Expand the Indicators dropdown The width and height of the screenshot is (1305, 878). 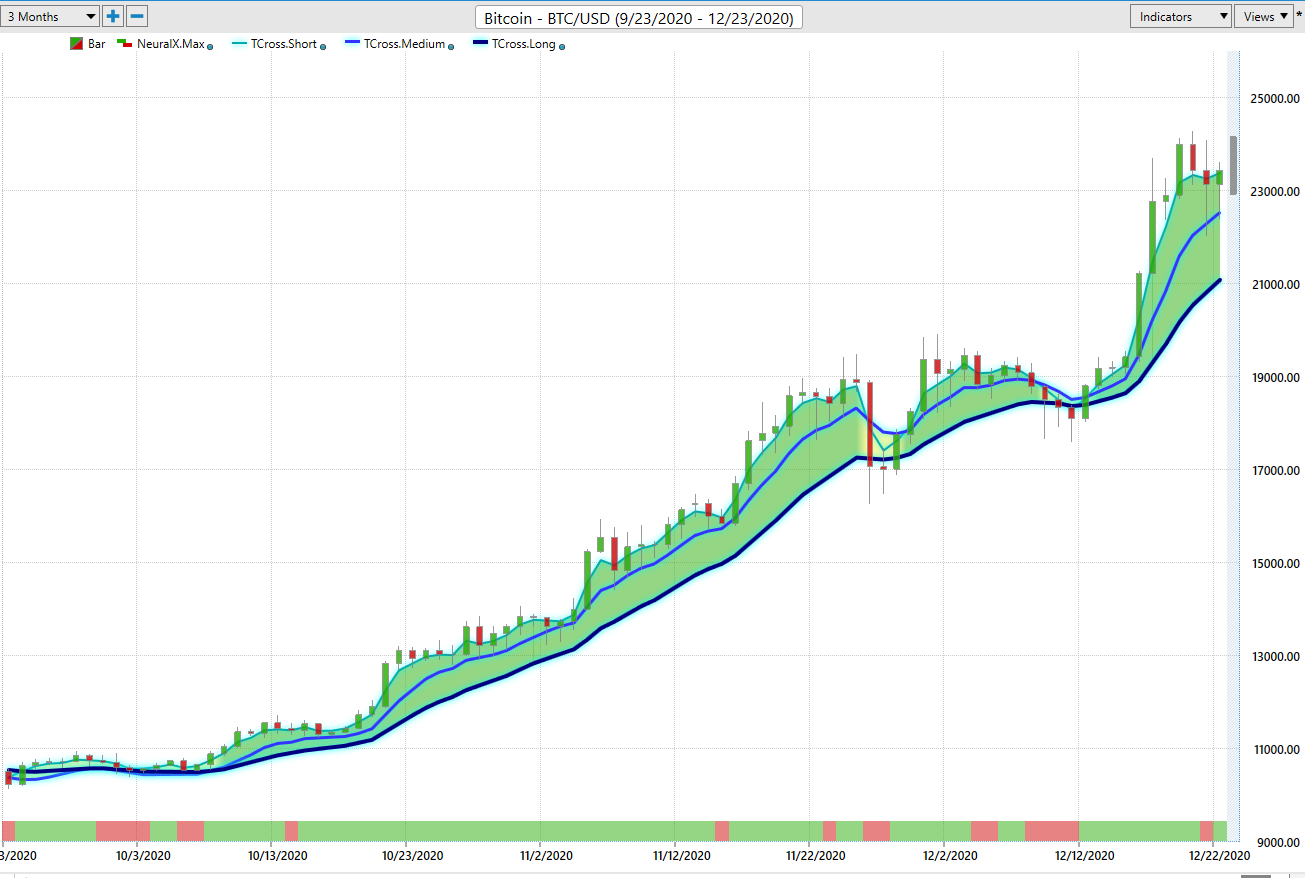click(1180, 16)
